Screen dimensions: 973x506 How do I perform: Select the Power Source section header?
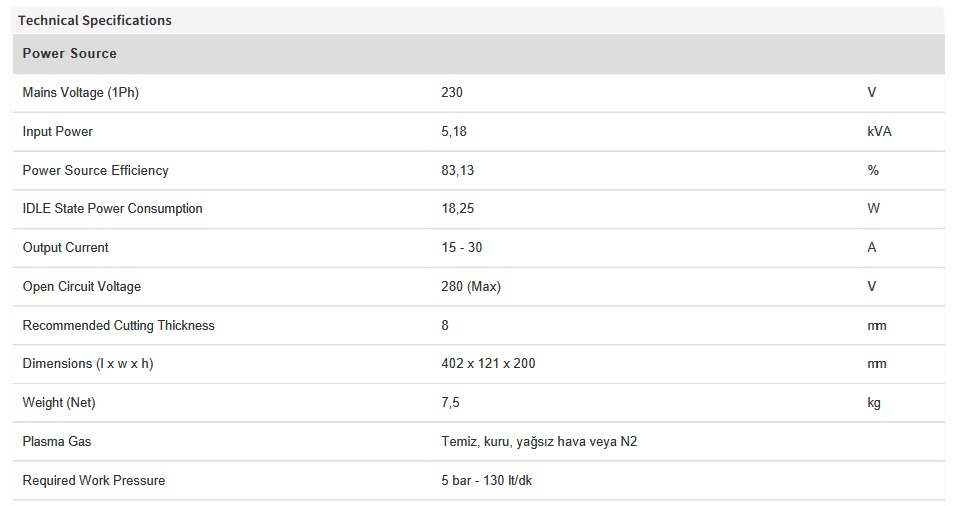[x=69, y=53]
